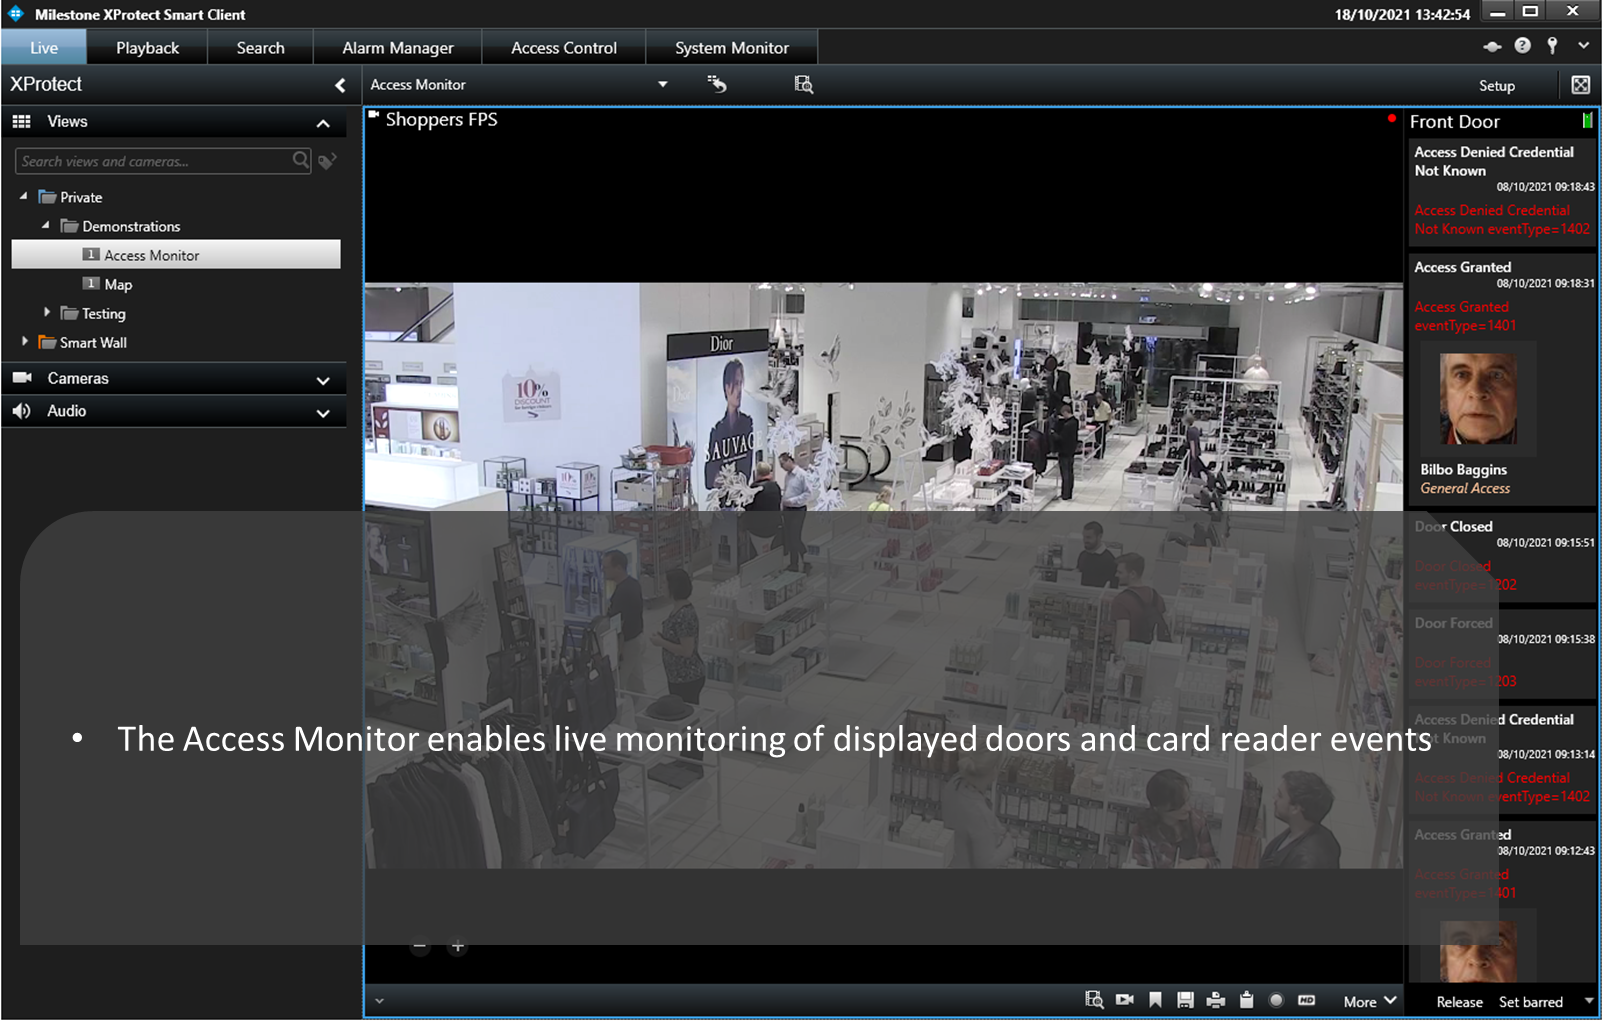Expand the Cameras section
The width and height of the screenshot is (1603, 1021).
[x=323, y=381]
